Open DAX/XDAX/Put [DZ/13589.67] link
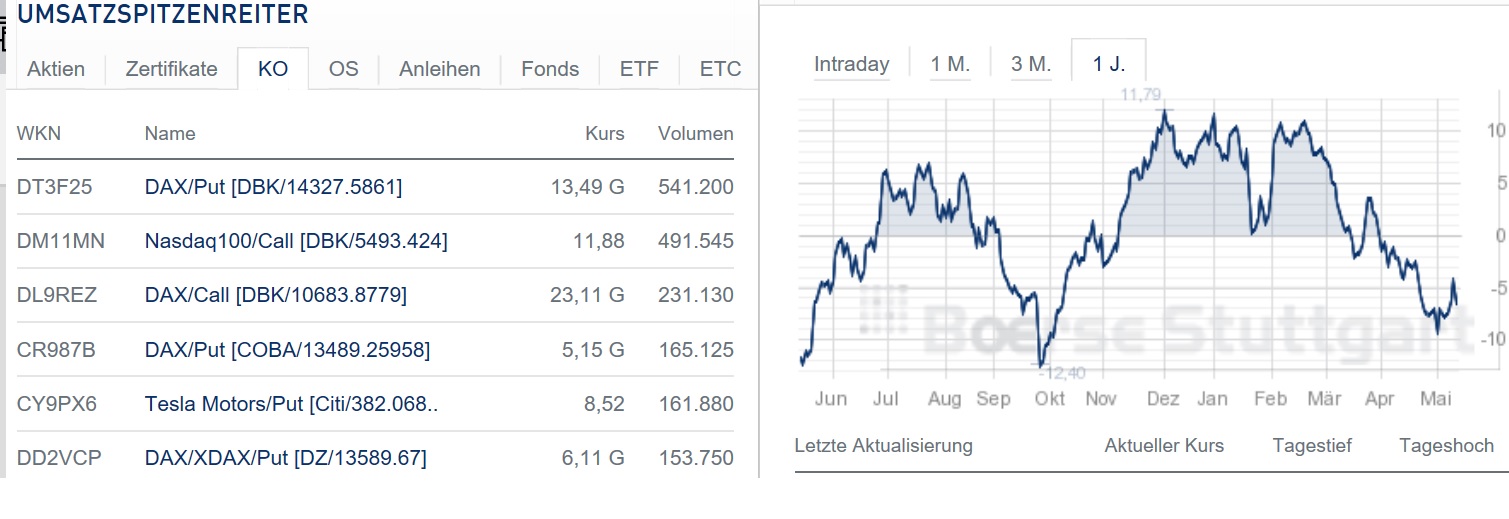The height and width of the screenshot is (519, 1509). click(x=285, y=458)
